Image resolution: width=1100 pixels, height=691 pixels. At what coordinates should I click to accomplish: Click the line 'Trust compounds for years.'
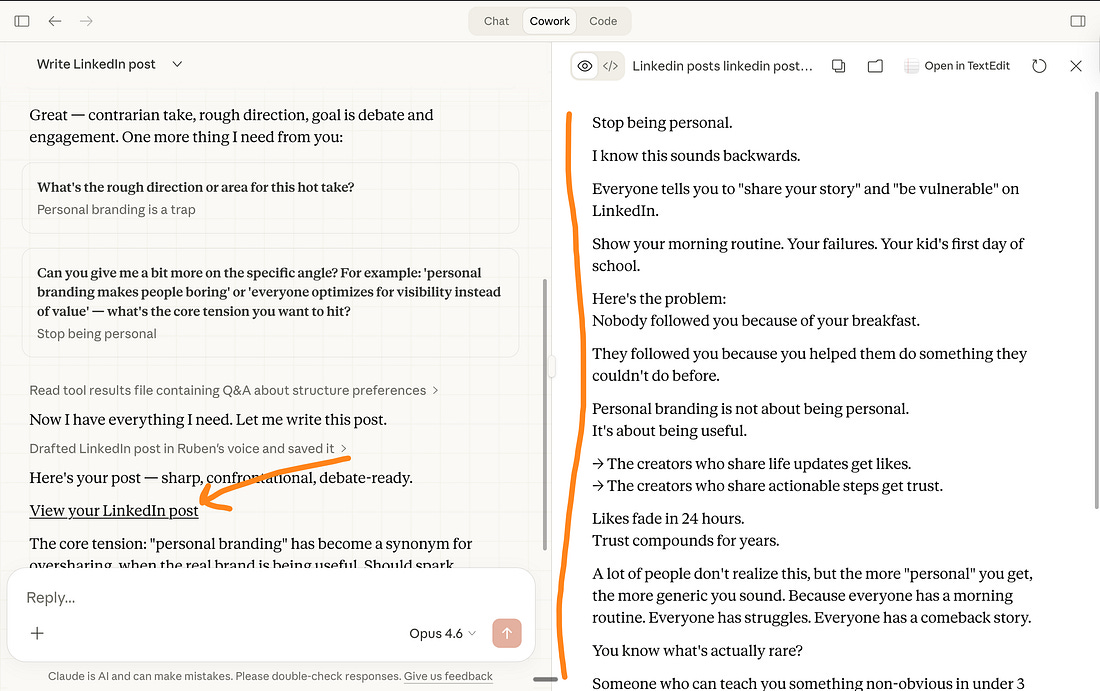click(x=685, y=541)
